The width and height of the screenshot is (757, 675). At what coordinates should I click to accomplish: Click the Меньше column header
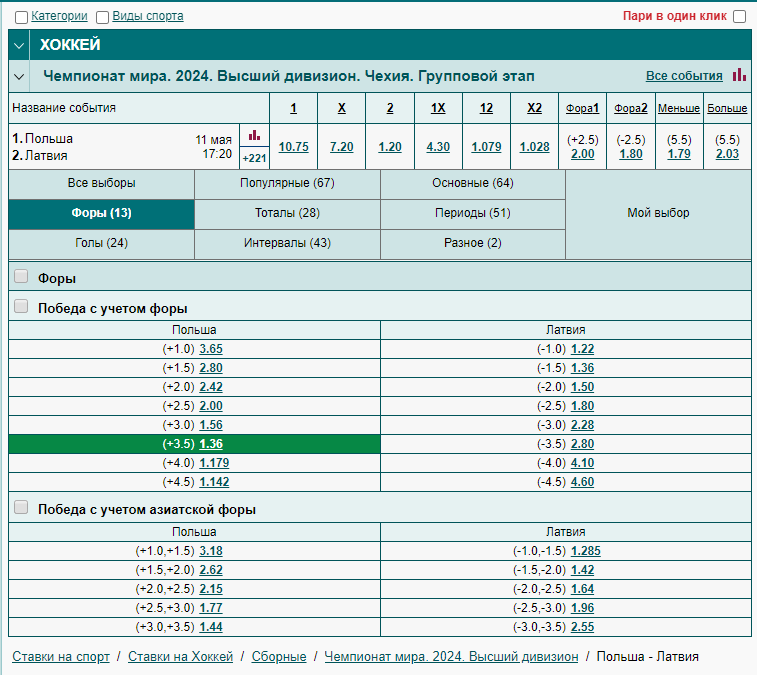pyautogui.click(x=679, y=108)
